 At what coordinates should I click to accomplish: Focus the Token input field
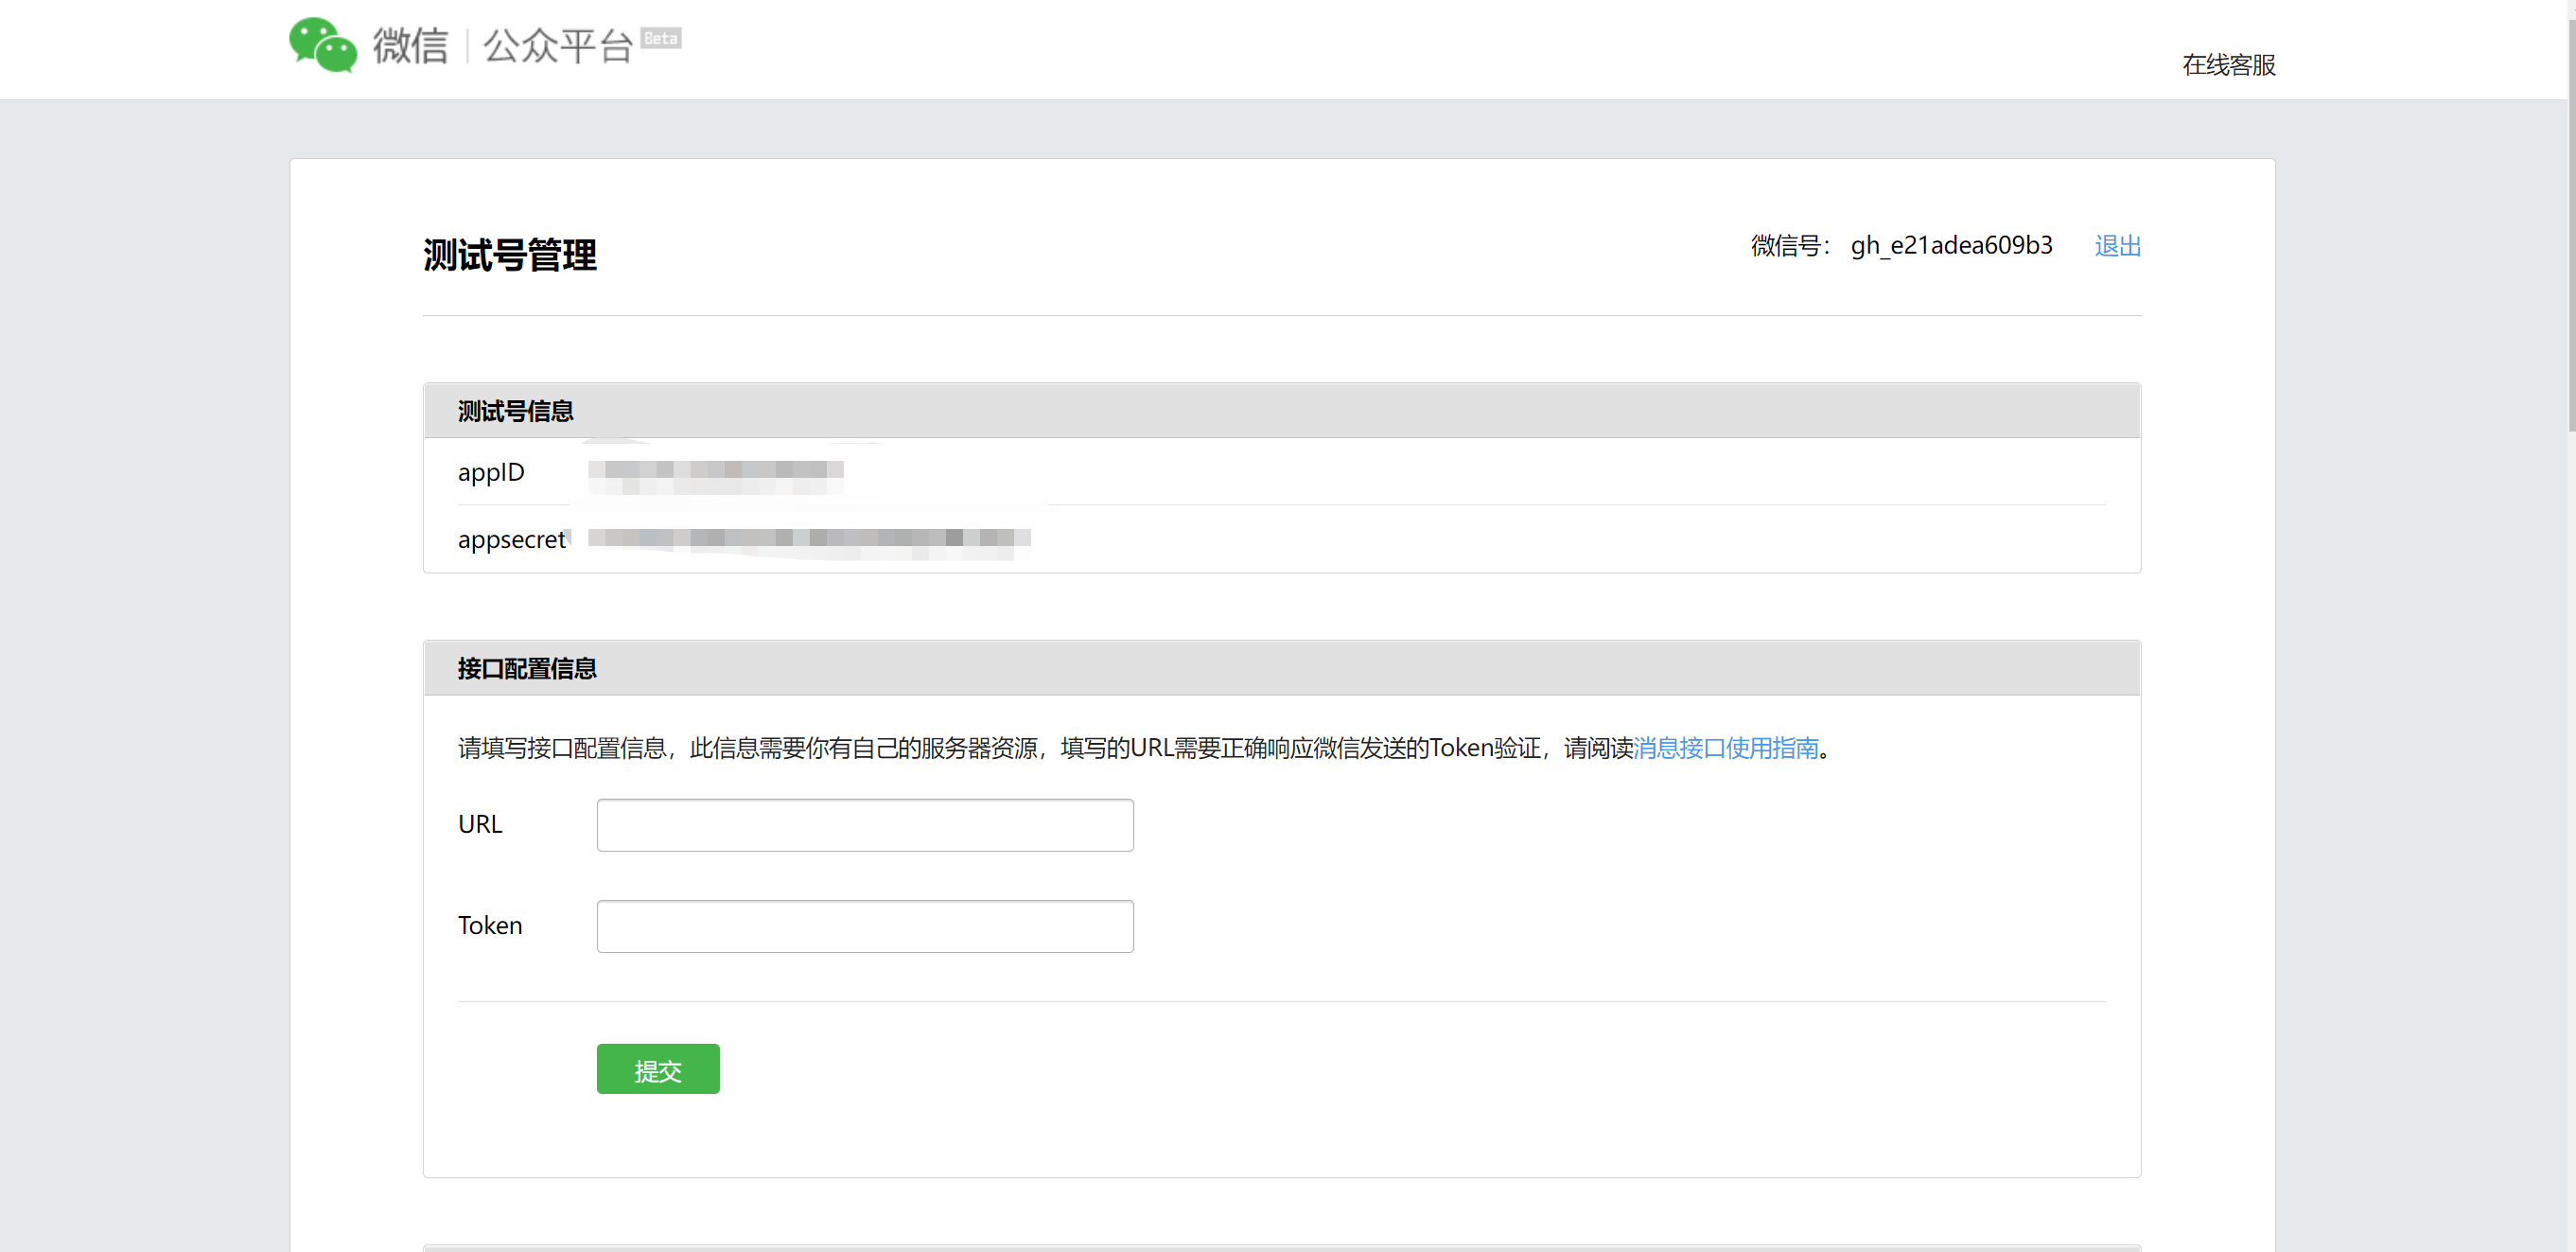point(865,926)
